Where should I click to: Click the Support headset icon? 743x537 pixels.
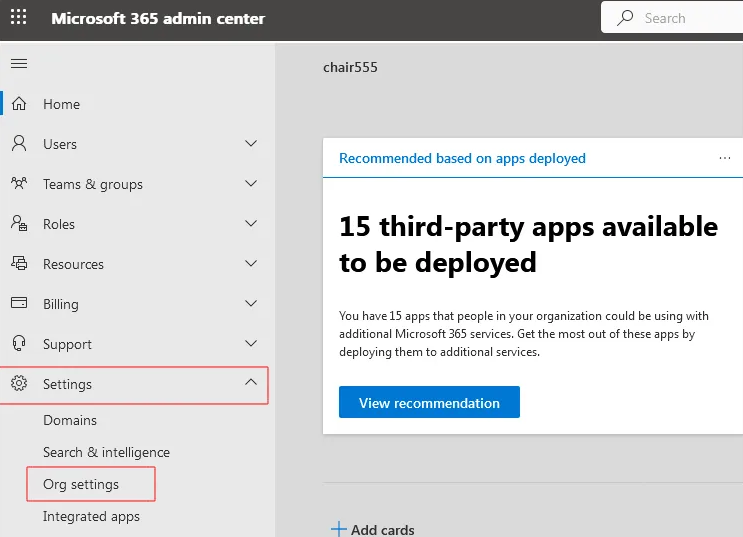[19, 344]
